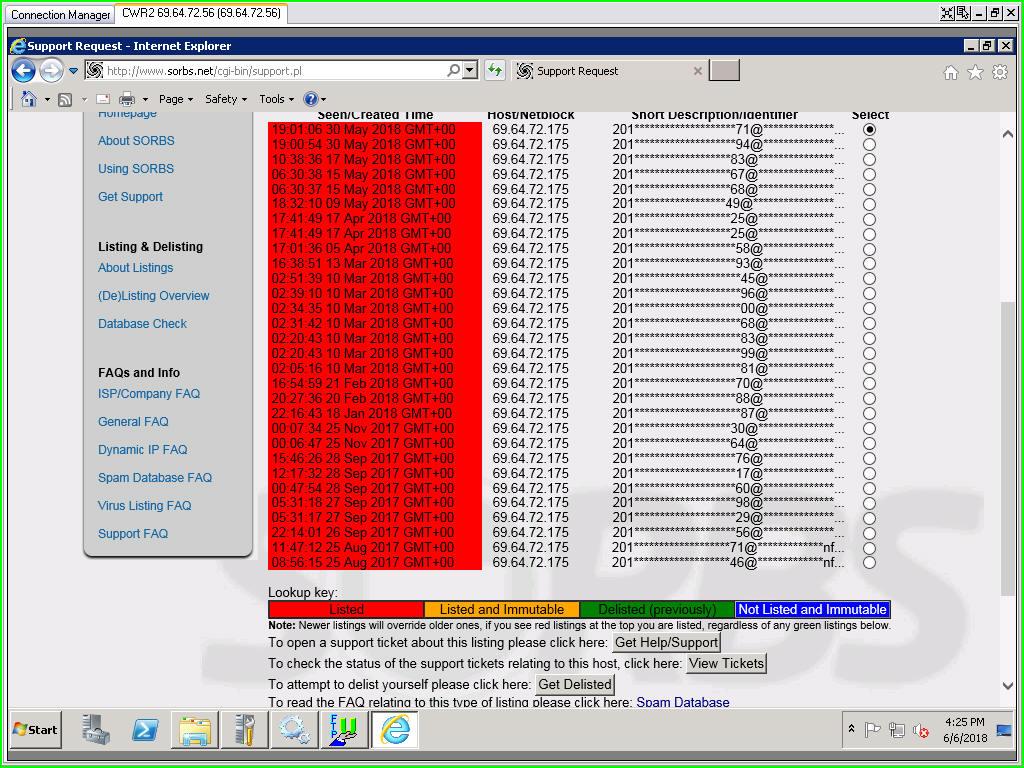Image resolution: width=1024 pixels, height=768 pixels.
Task: Open the Print options dropdown arrow
Action: (145, 100)
